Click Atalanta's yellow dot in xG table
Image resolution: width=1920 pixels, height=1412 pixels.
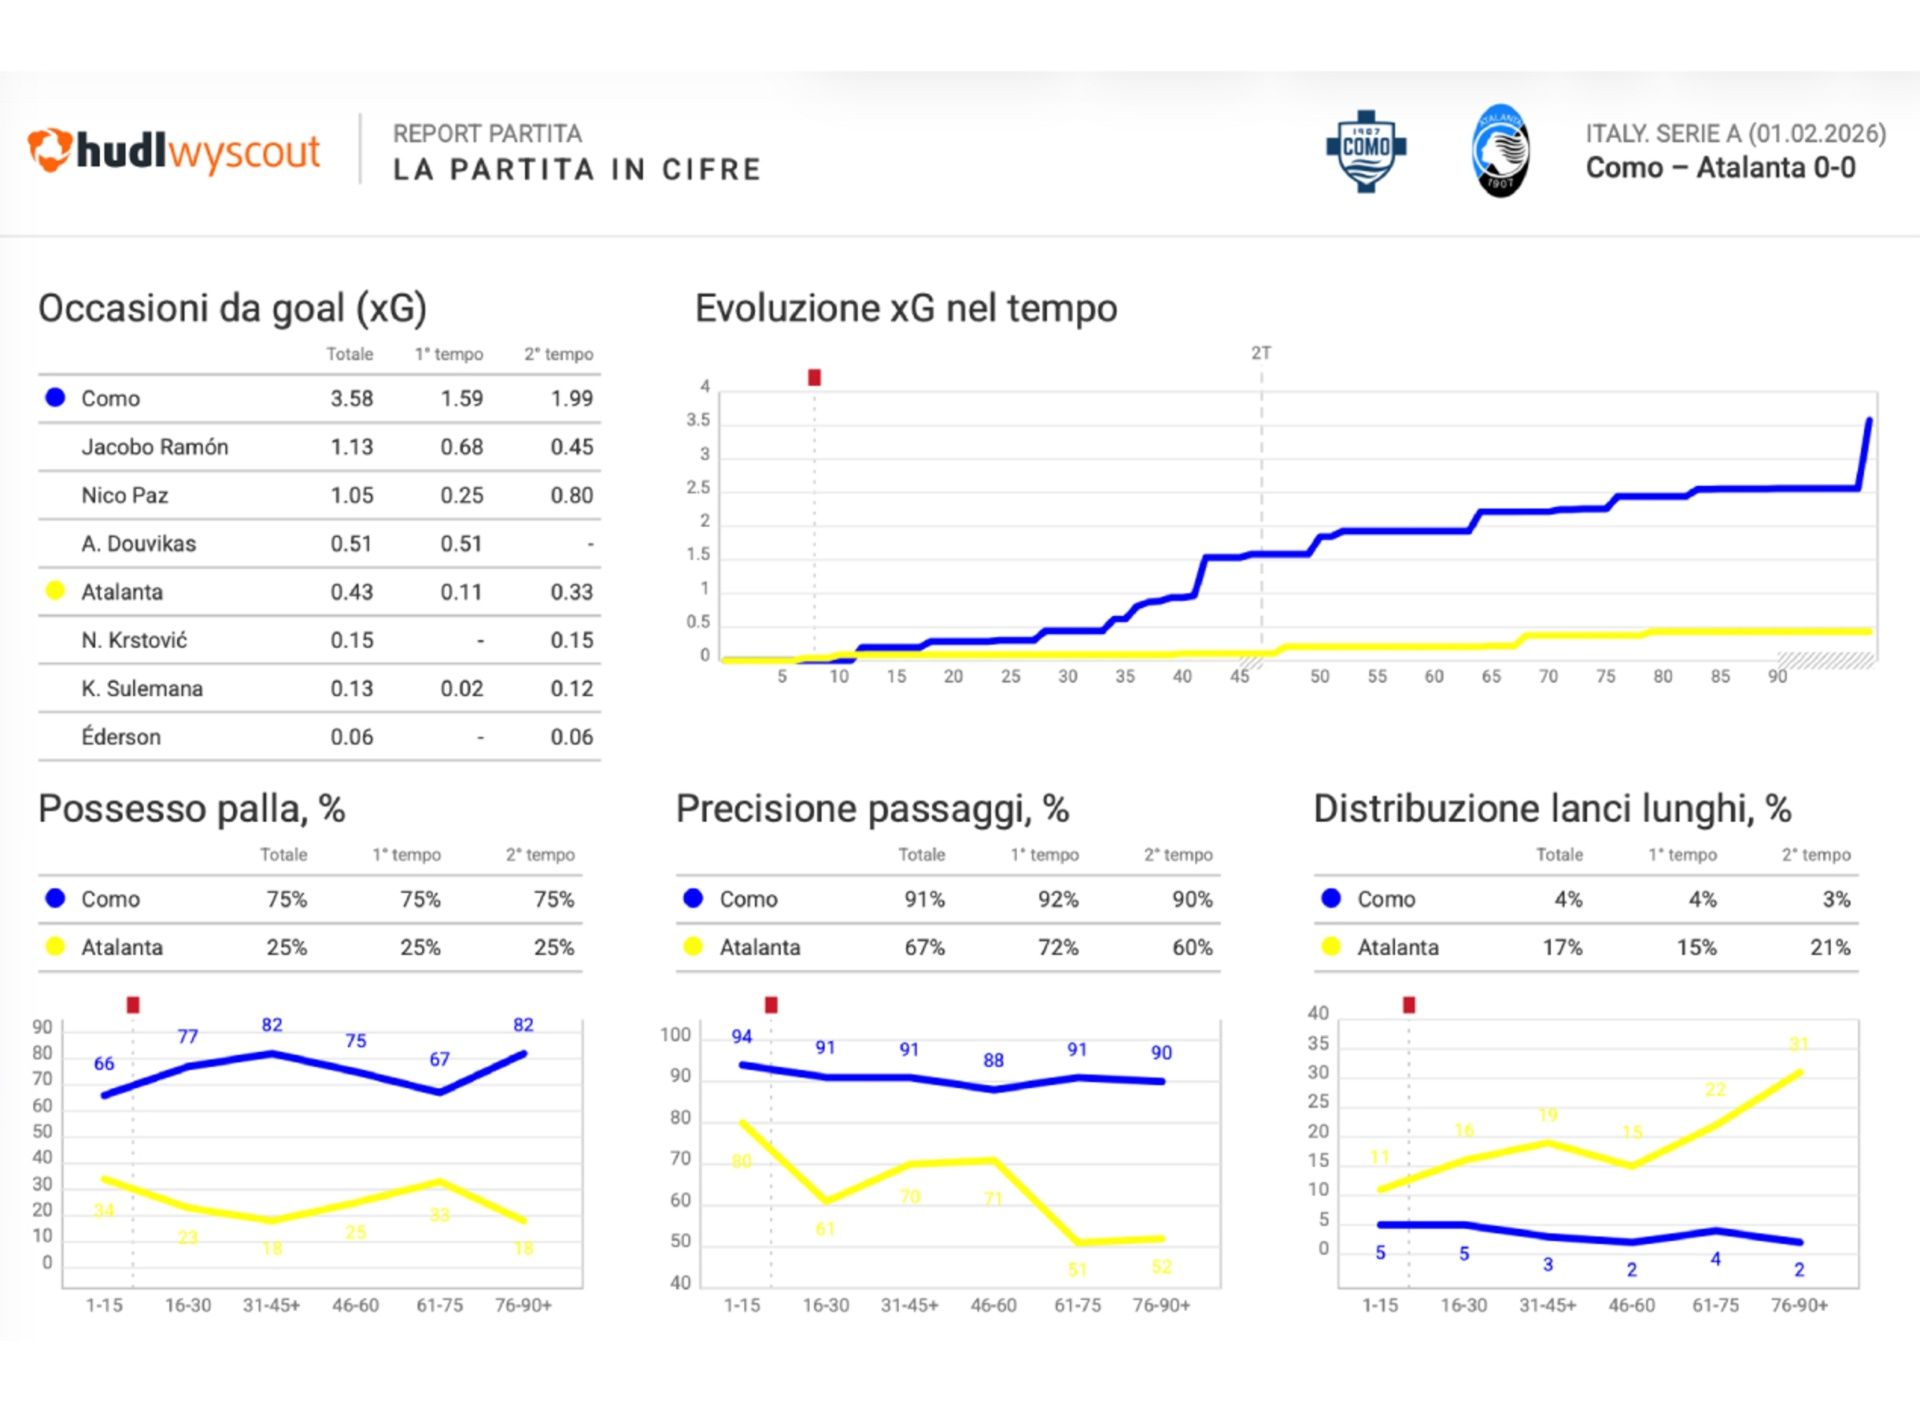[x=56, y=591]
